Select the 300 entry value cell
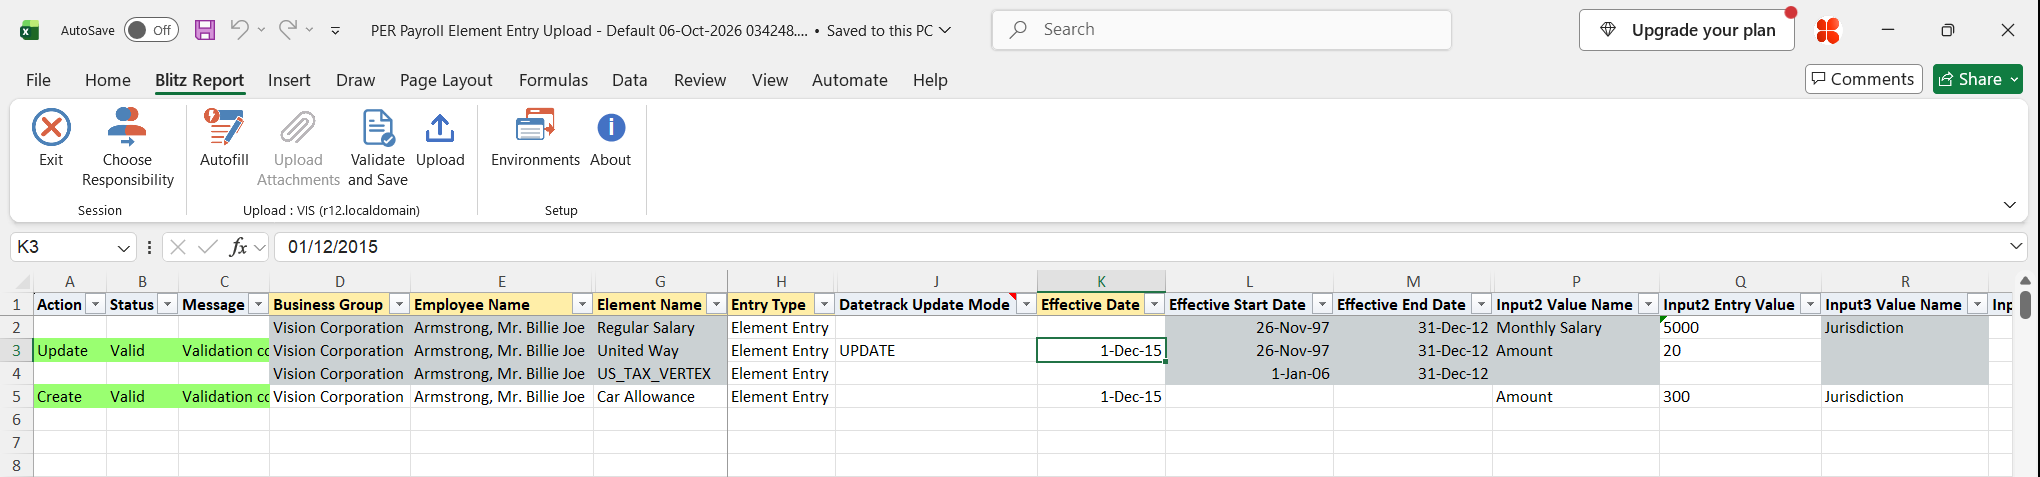The height and width of the screenshot is (477, 2040). point(1740,397)
